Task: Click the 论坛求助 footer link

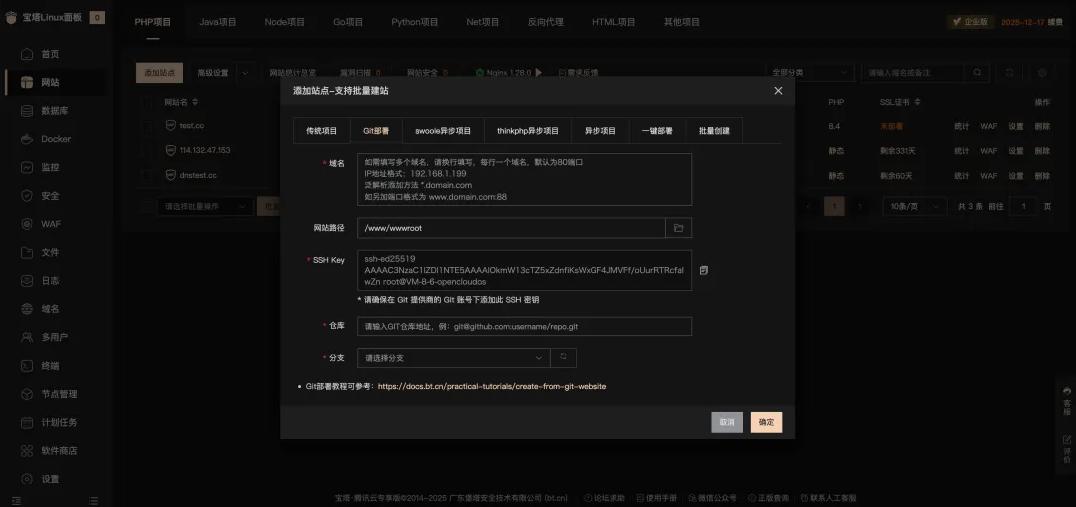Action: [x=604, y=498]
